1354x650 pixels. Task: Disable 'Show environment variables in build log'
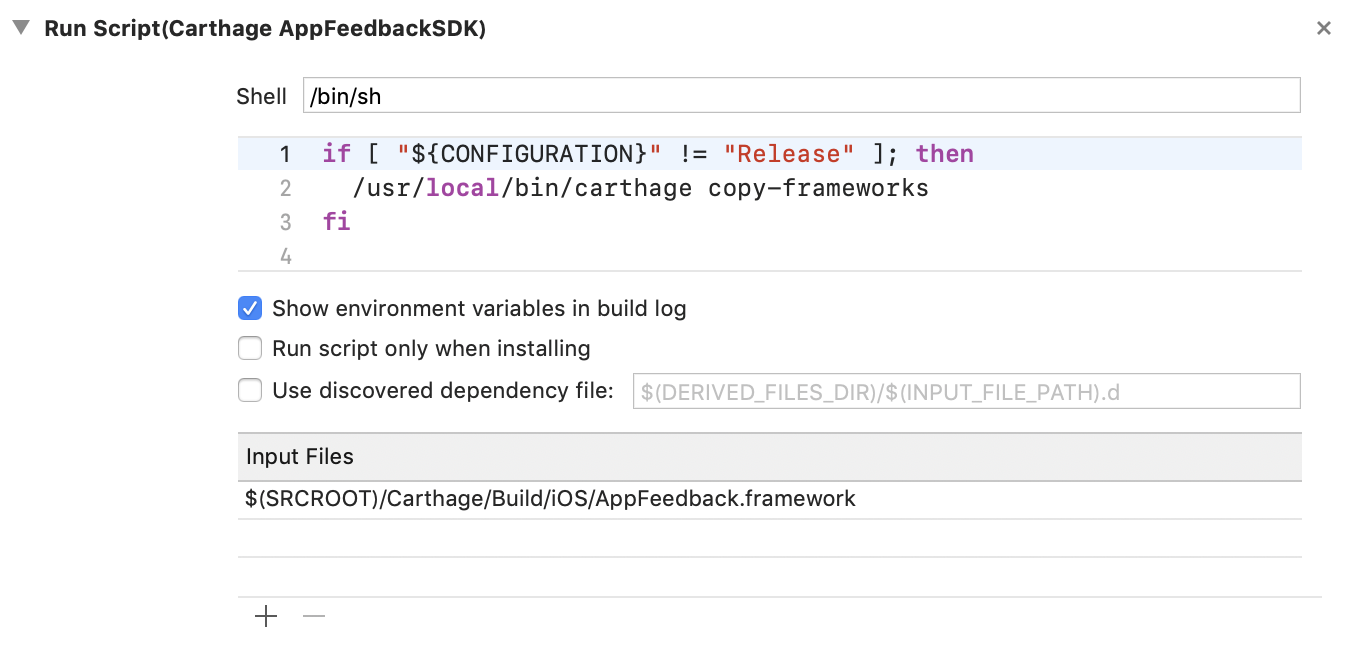(249, 308)
